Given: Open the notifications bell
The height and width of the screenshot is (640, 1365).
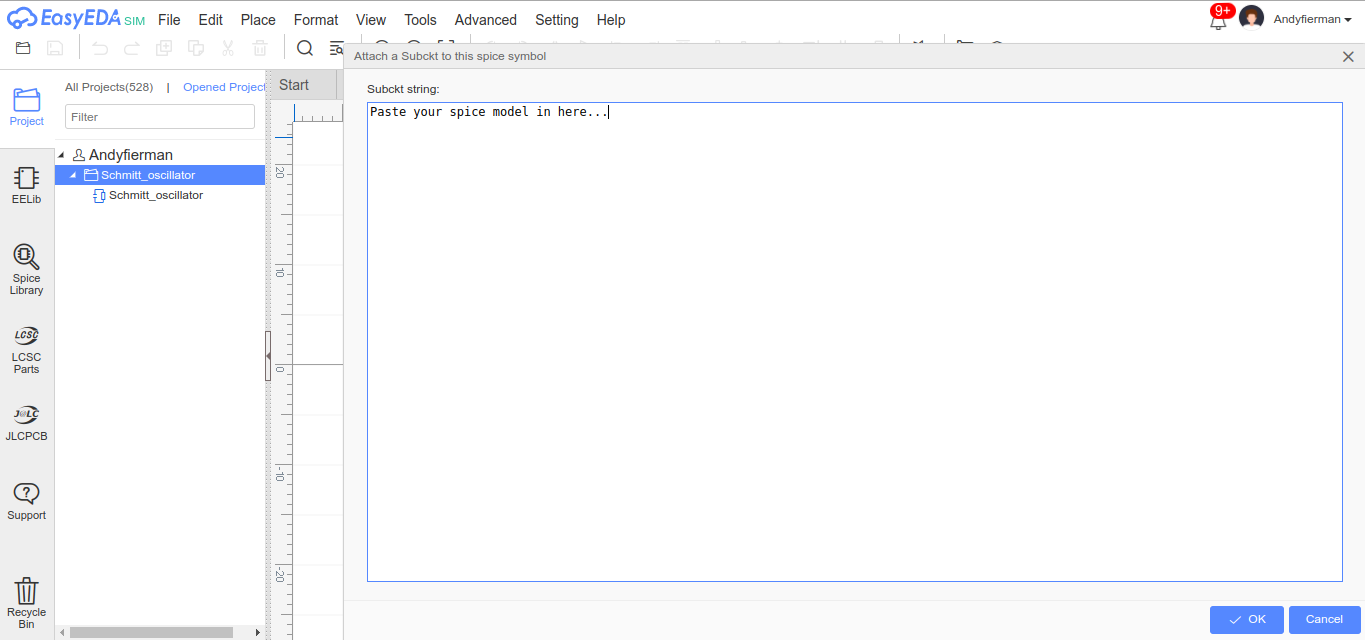Looking at the screenshot, I should pyautogui.click(x=1218, y=19).
